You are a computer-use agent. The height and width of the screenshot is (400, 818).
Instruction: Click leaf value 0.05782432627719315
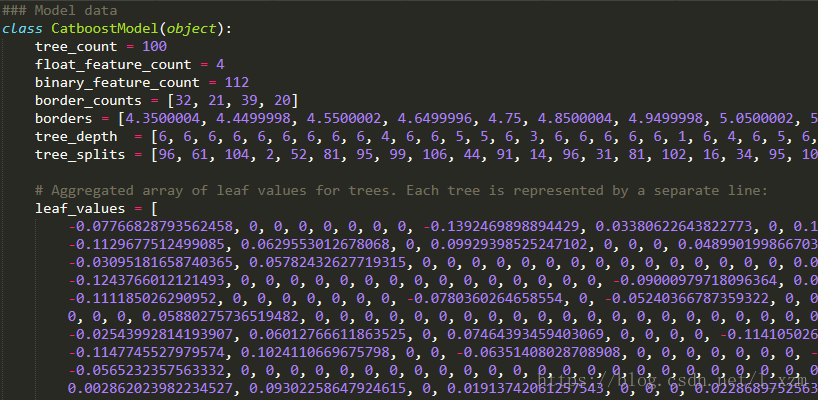click(x=328, y=263)
